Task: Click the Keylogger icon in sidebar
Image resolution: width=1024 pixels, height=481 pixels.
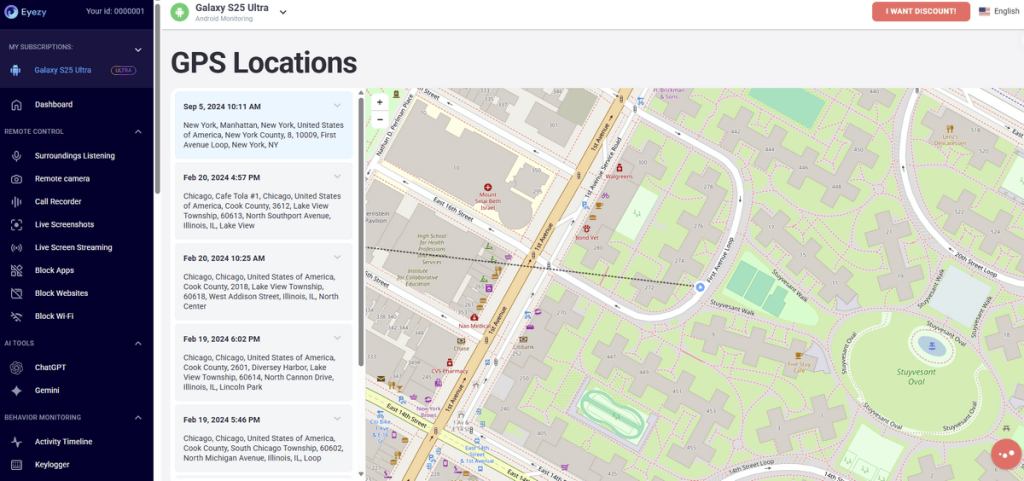Action: (16, 465)
